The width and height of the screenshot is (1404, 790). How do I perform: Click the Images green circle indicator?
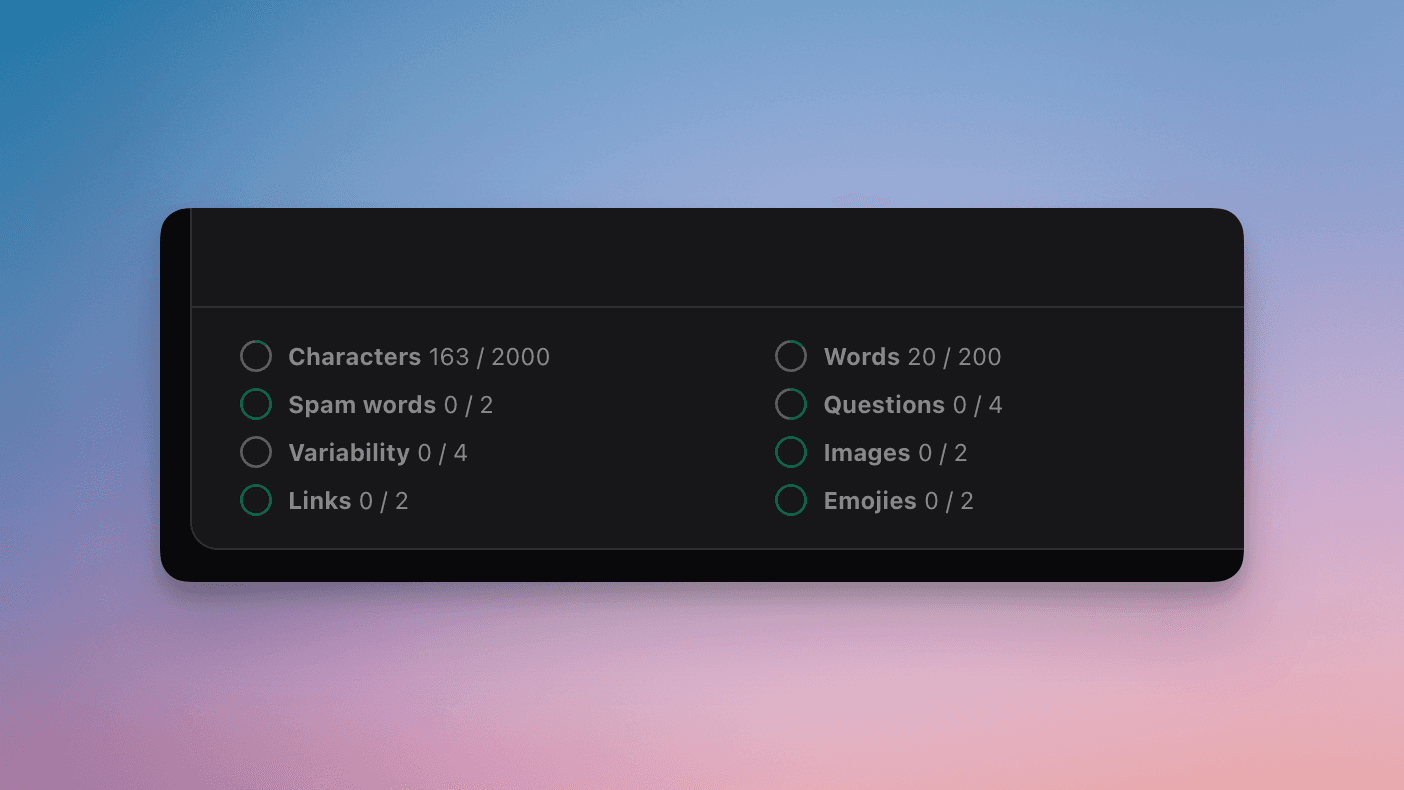[791, 452]
